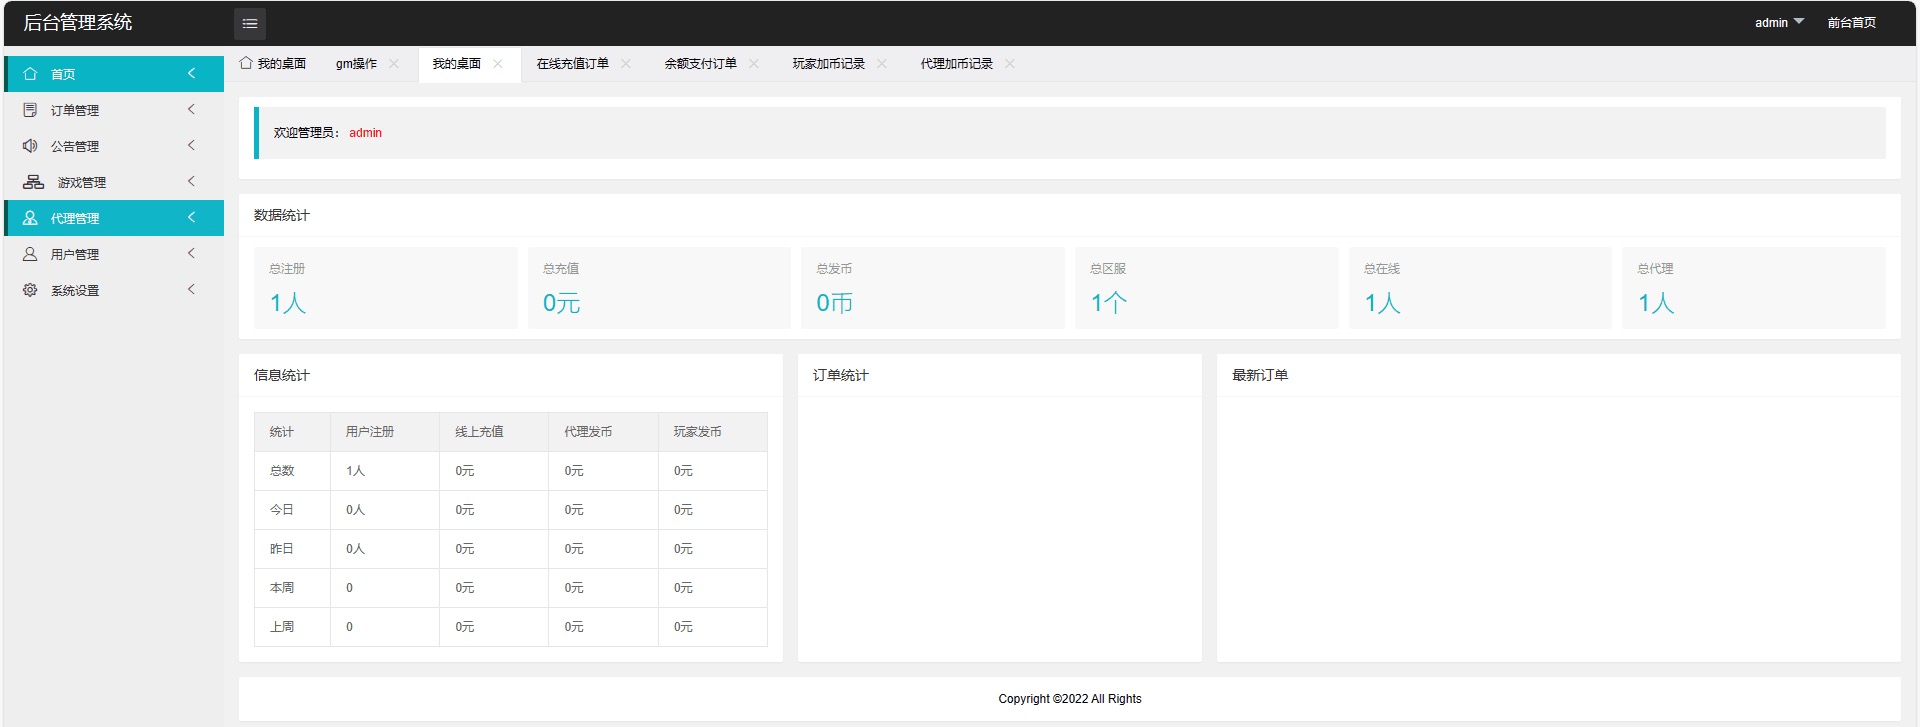
Task: Close the active 我的桌面 tab
Action: click(498, 64)
